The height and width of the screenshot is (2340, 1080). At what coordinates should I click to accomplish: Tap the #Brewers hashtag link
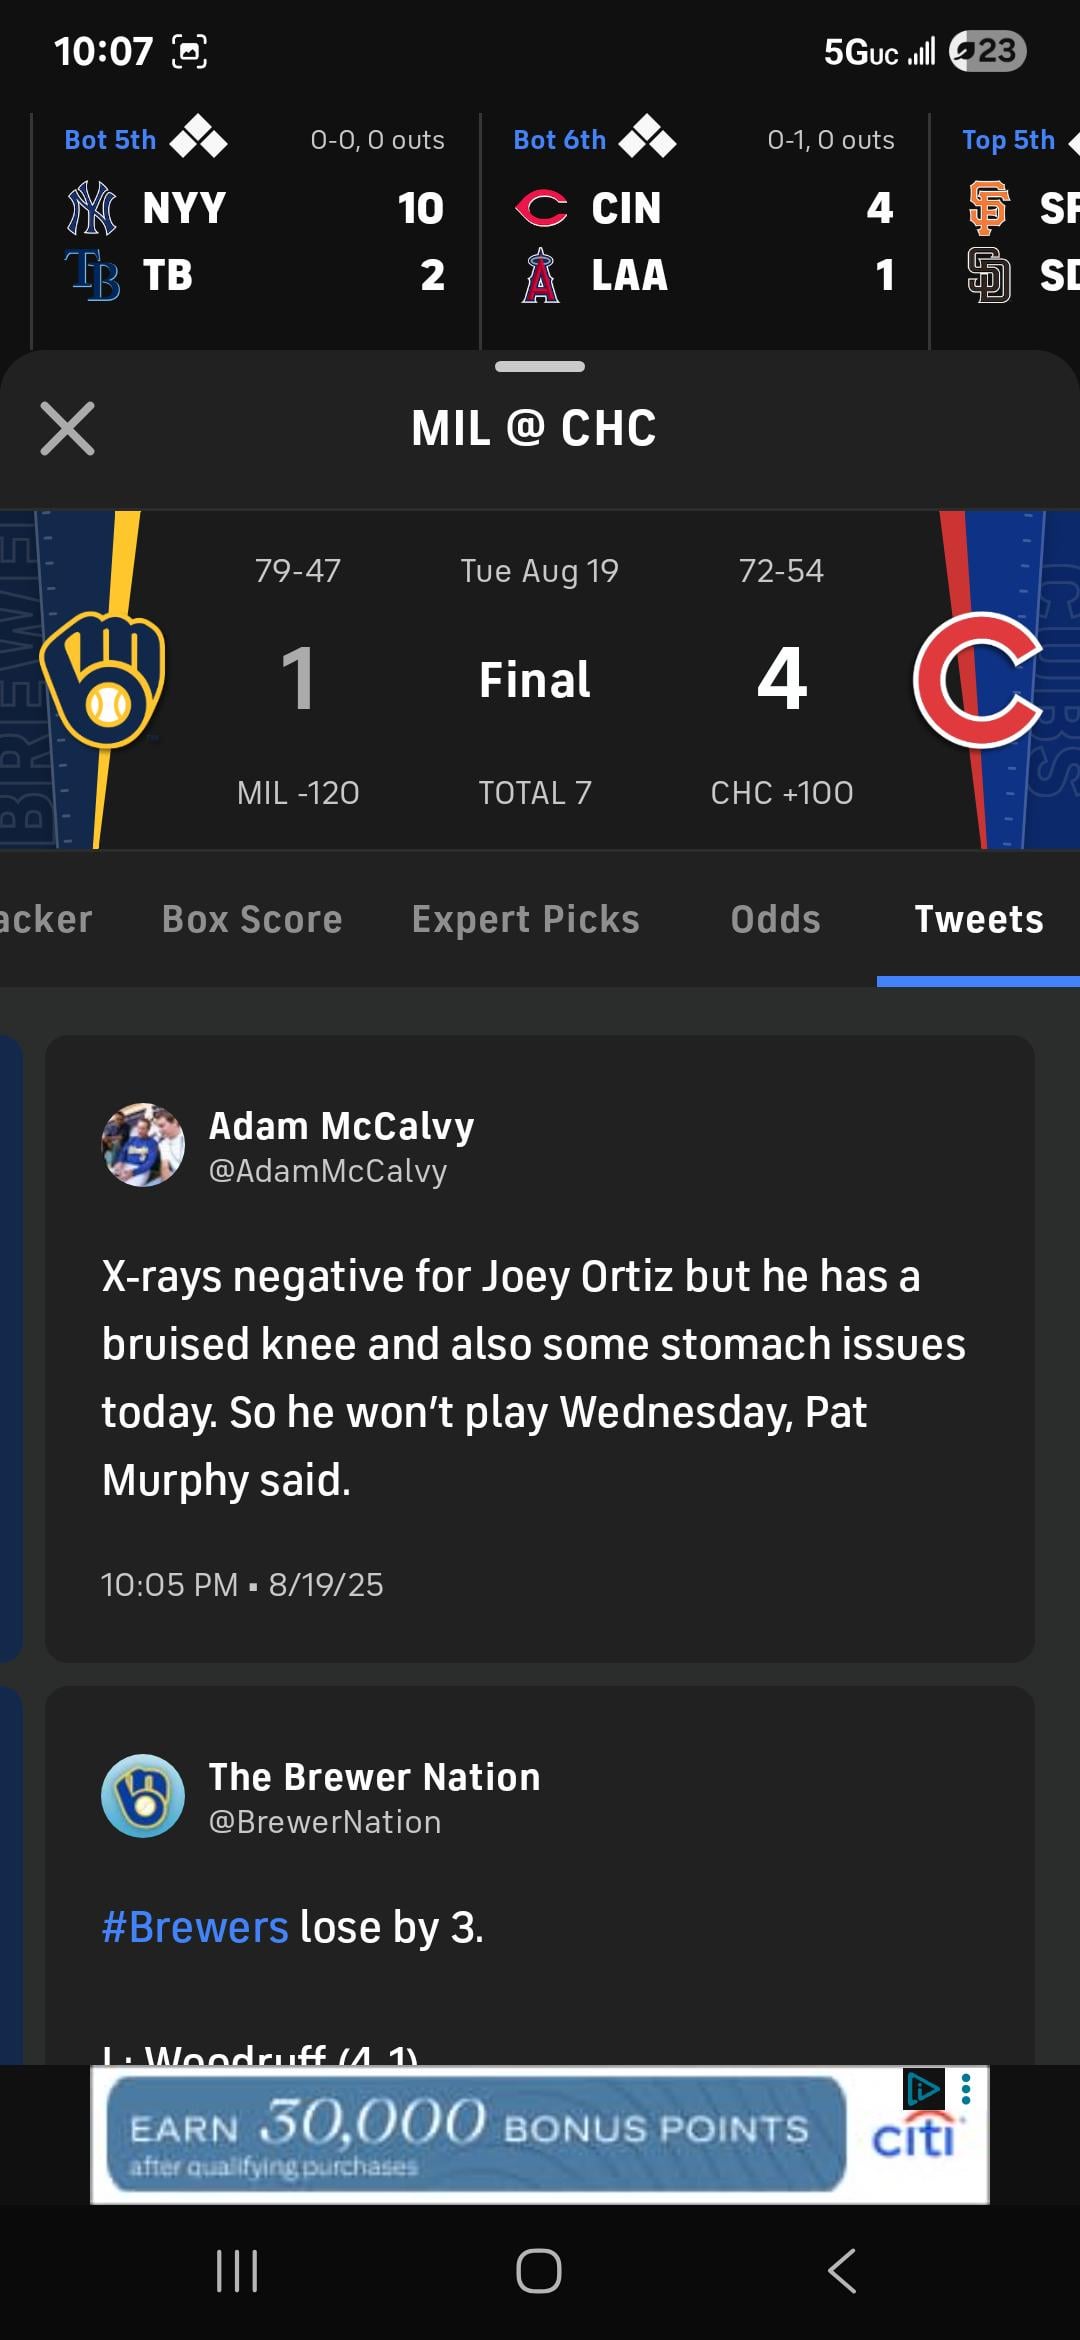coord(195,1927)
